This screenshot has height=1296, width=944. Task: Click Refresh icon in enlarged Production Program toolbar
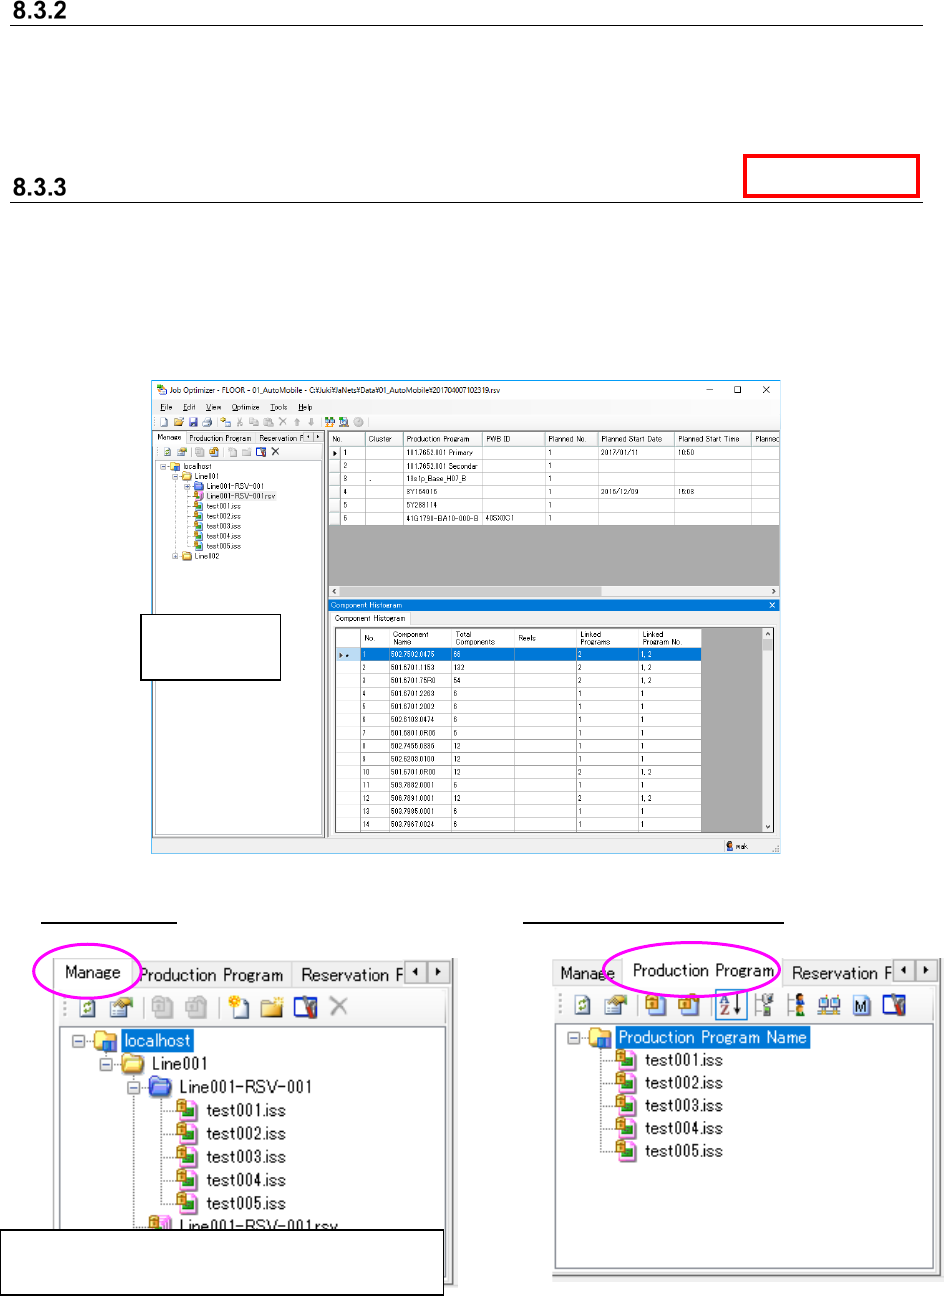click(x=583, y=1005)
